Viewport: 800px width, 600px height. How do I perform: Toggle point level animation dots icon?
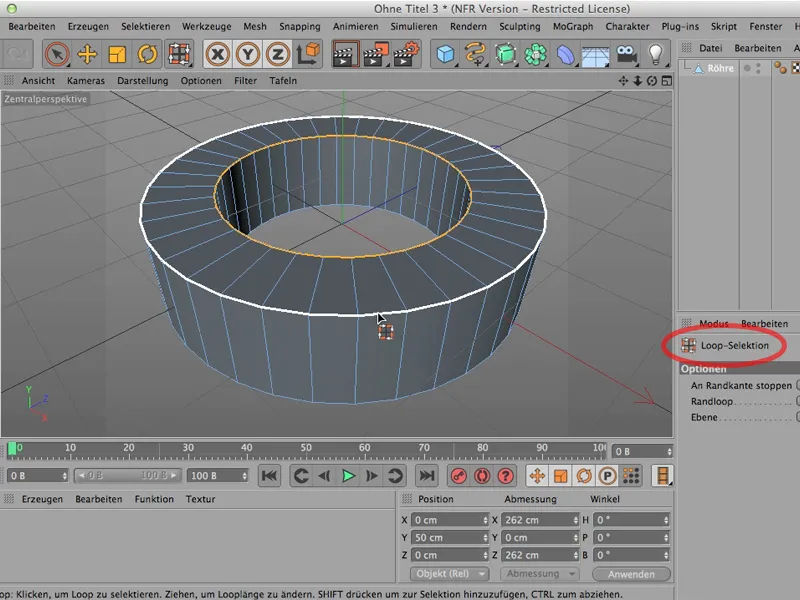click(x=631, y=476)
